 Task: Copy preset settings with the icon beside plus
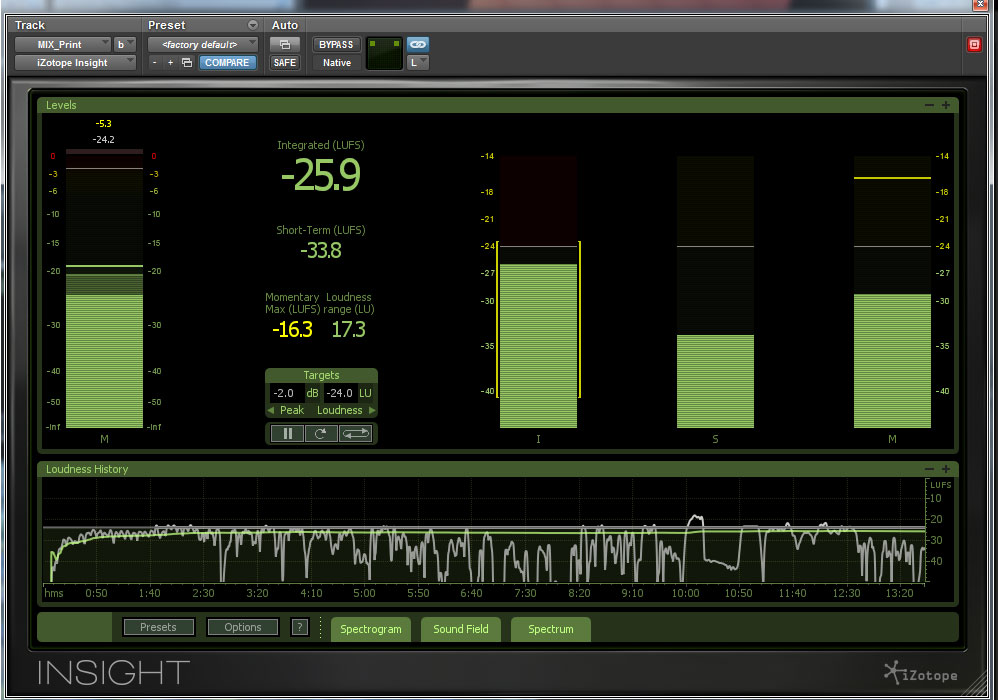[187, 62]
